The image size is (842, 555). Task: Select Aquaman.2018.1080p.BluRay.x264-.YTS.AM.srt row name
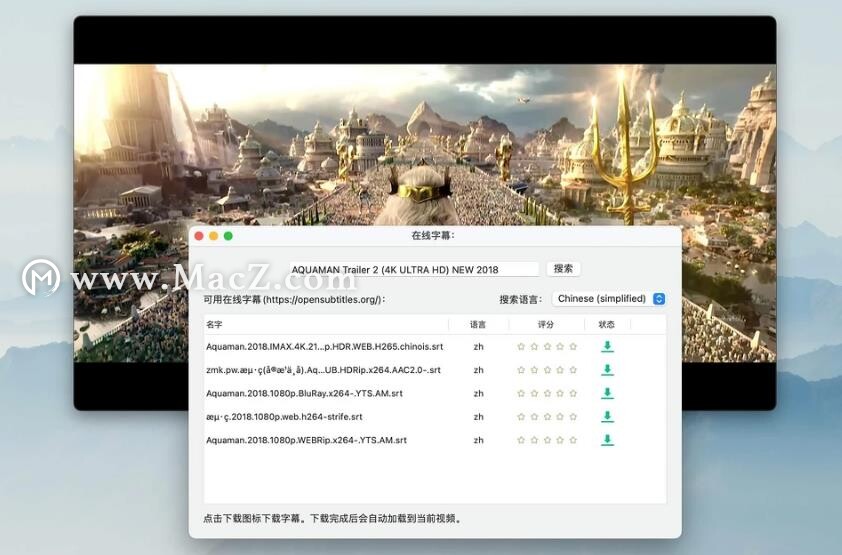304,393
